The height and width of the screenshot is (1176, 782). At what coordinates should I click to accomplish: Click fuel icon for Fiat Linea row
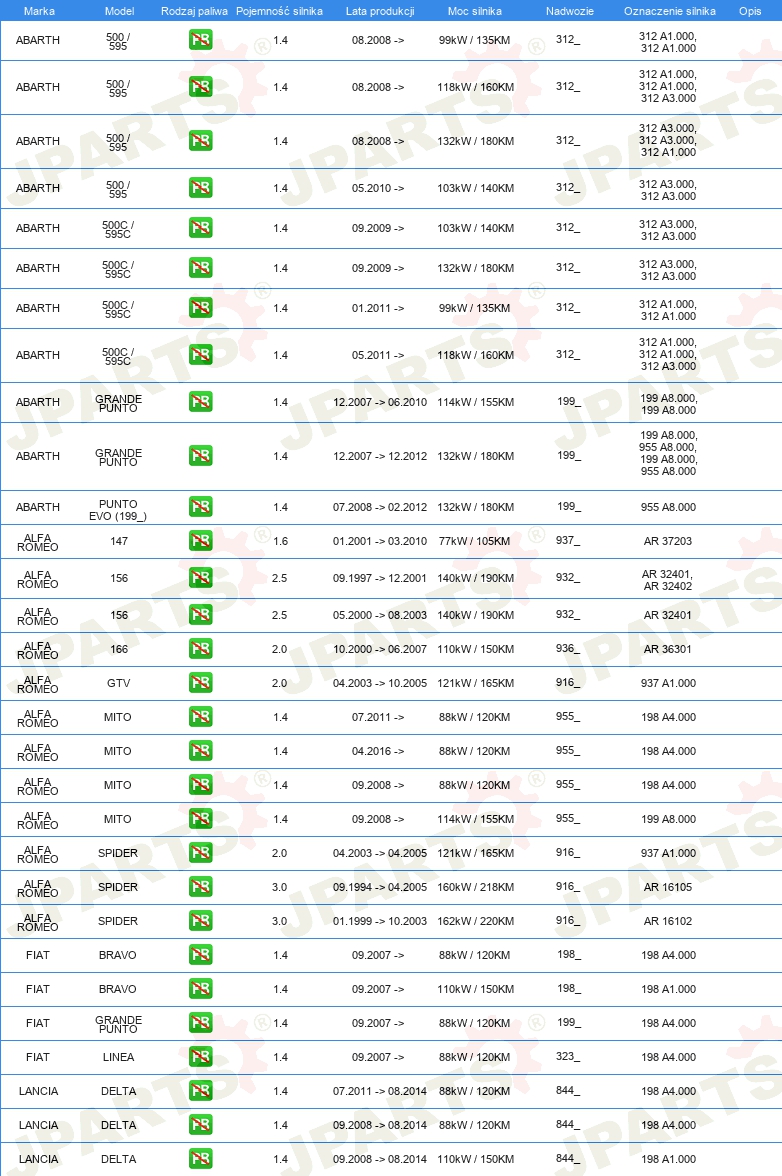(x=200, y=1057)
